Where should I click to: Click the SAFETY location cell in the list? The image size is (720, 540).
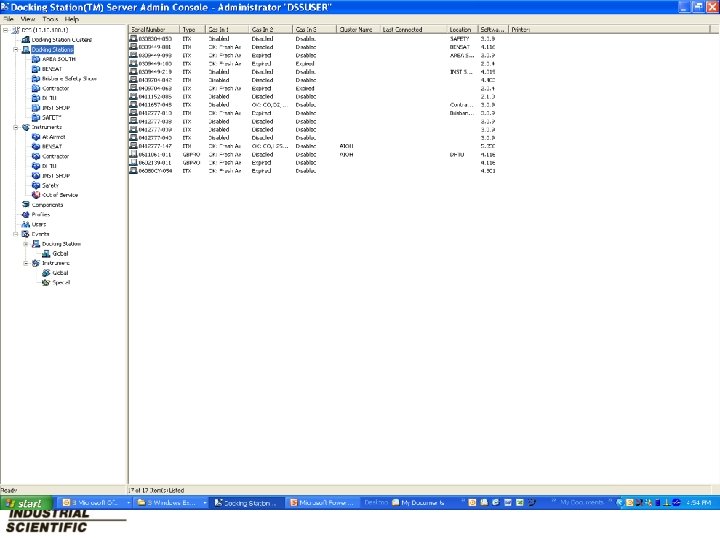tap(459, 39)
